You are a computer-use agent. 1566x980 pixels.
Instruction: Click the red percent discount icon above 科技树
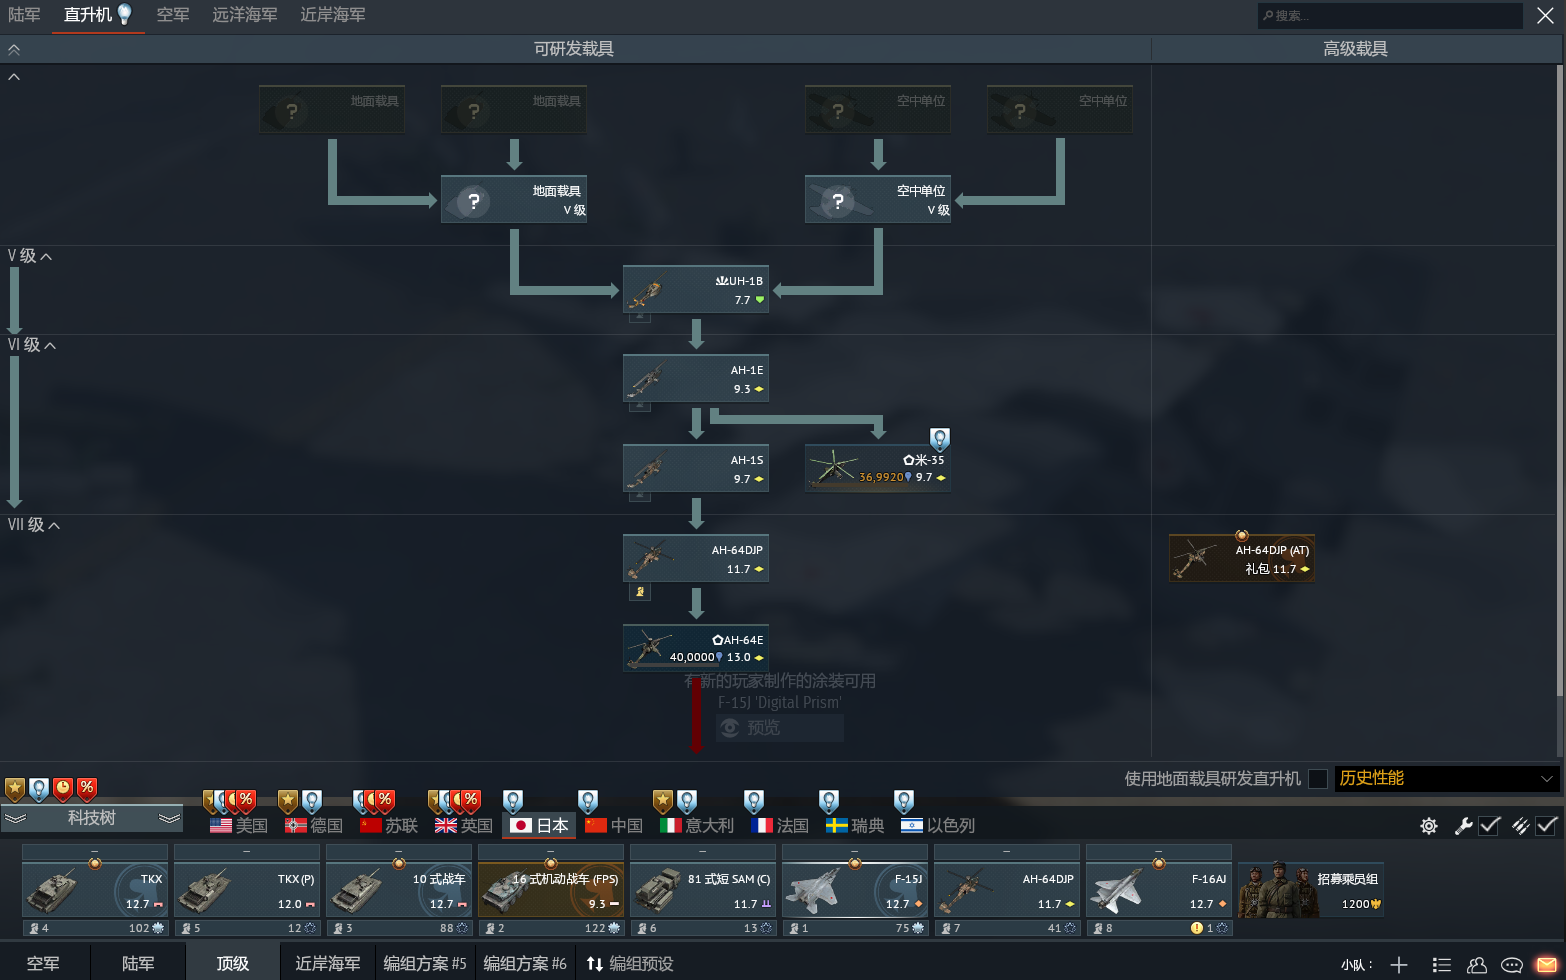87,790
